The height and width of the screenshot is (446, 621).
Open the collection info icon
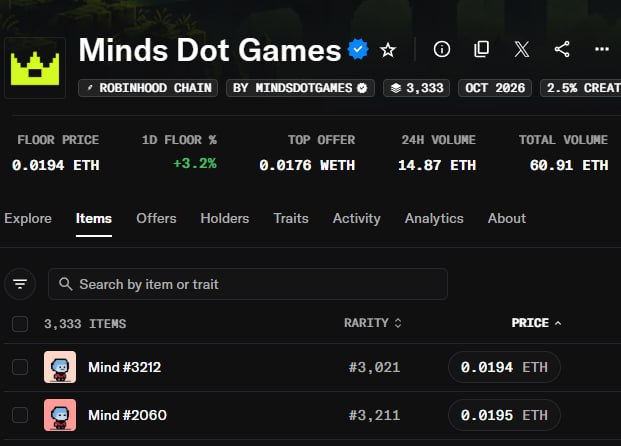pyautogui.click(x=442, y=50)
